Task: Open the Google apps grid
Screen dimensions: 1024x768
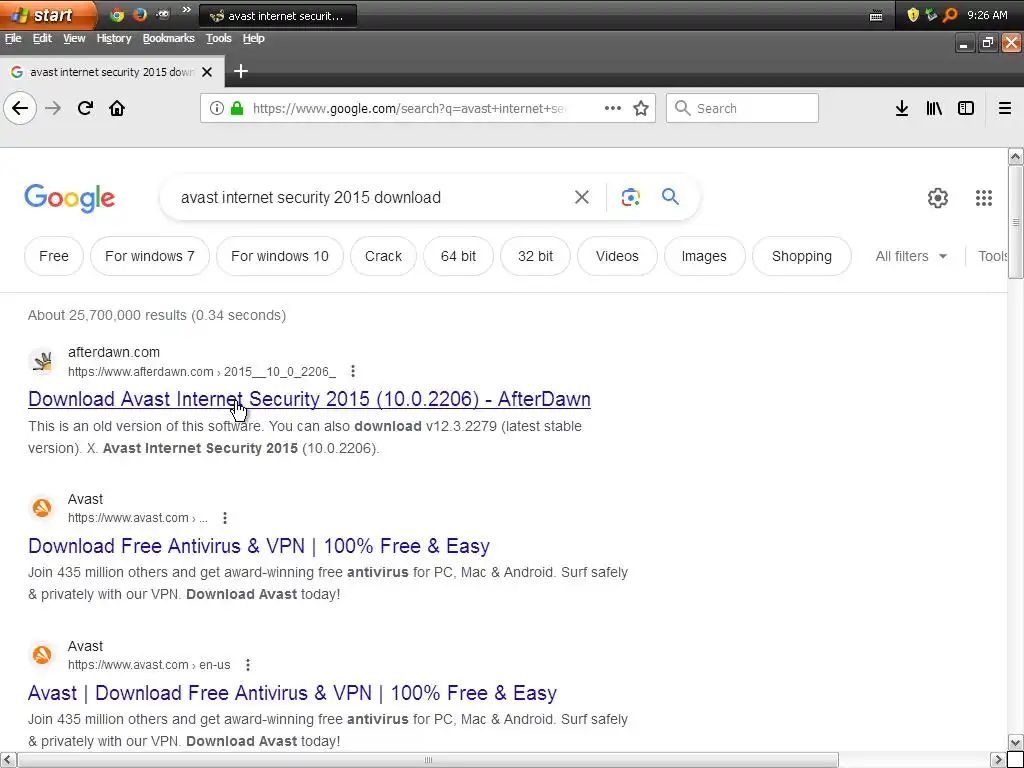Action: [984, 198]
